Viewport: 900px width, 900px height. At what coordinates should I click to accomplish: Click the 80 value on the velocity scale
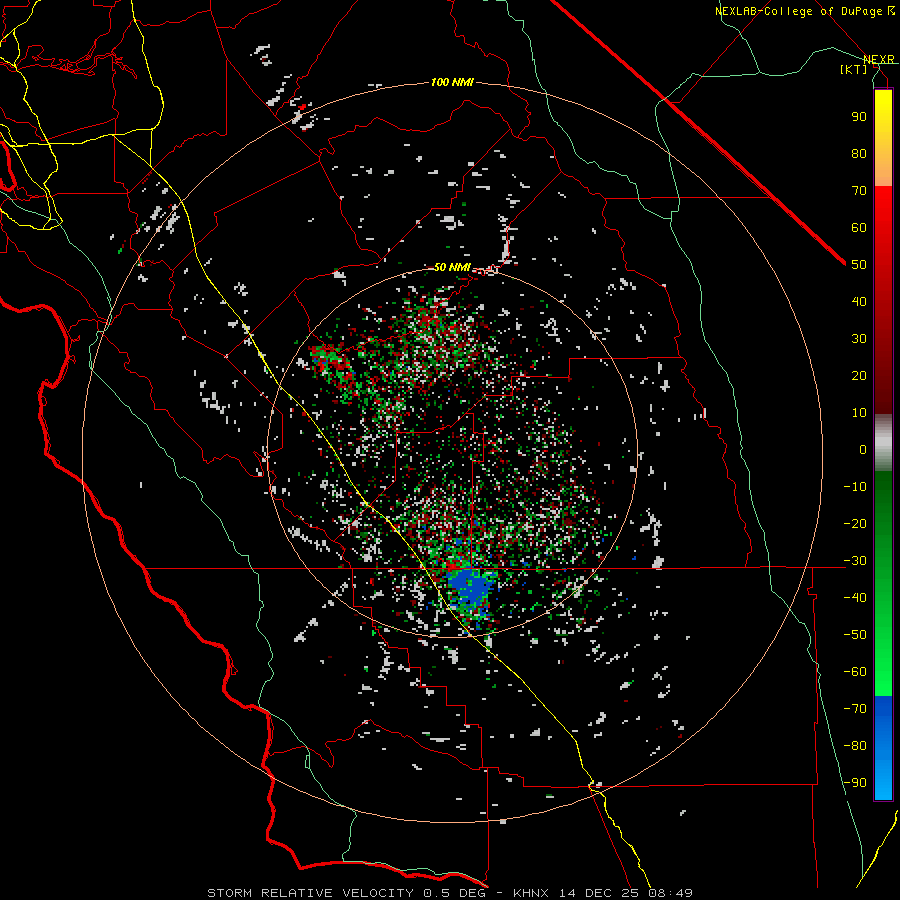(859, 154)
